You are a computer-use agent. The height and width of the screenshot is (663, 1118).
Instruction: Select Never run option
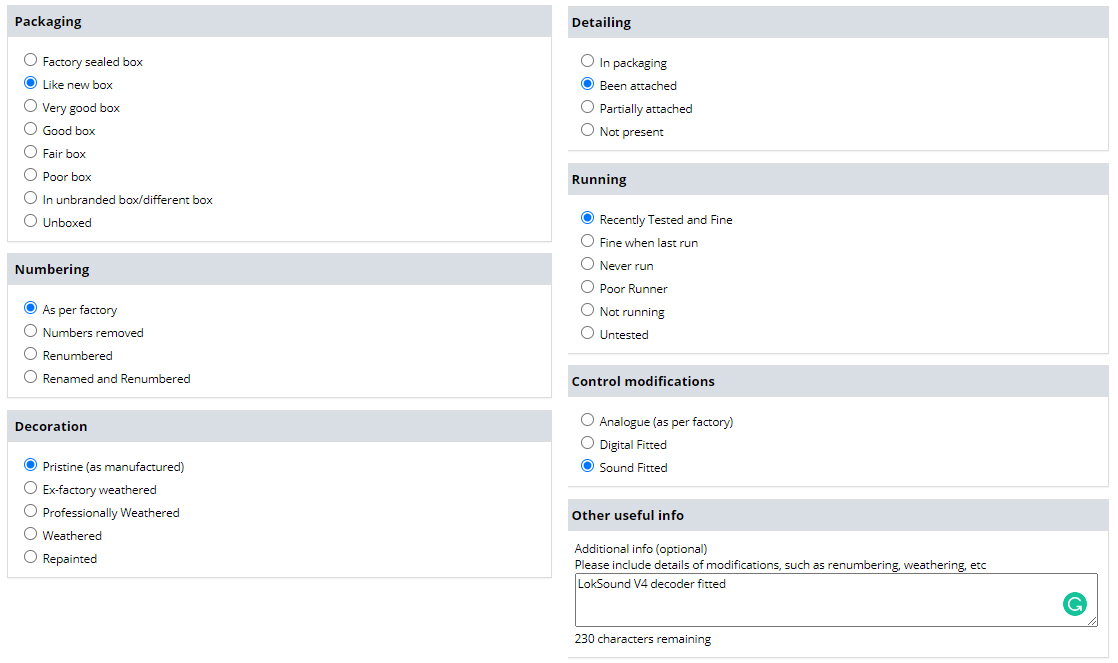(x=588, y=265)
